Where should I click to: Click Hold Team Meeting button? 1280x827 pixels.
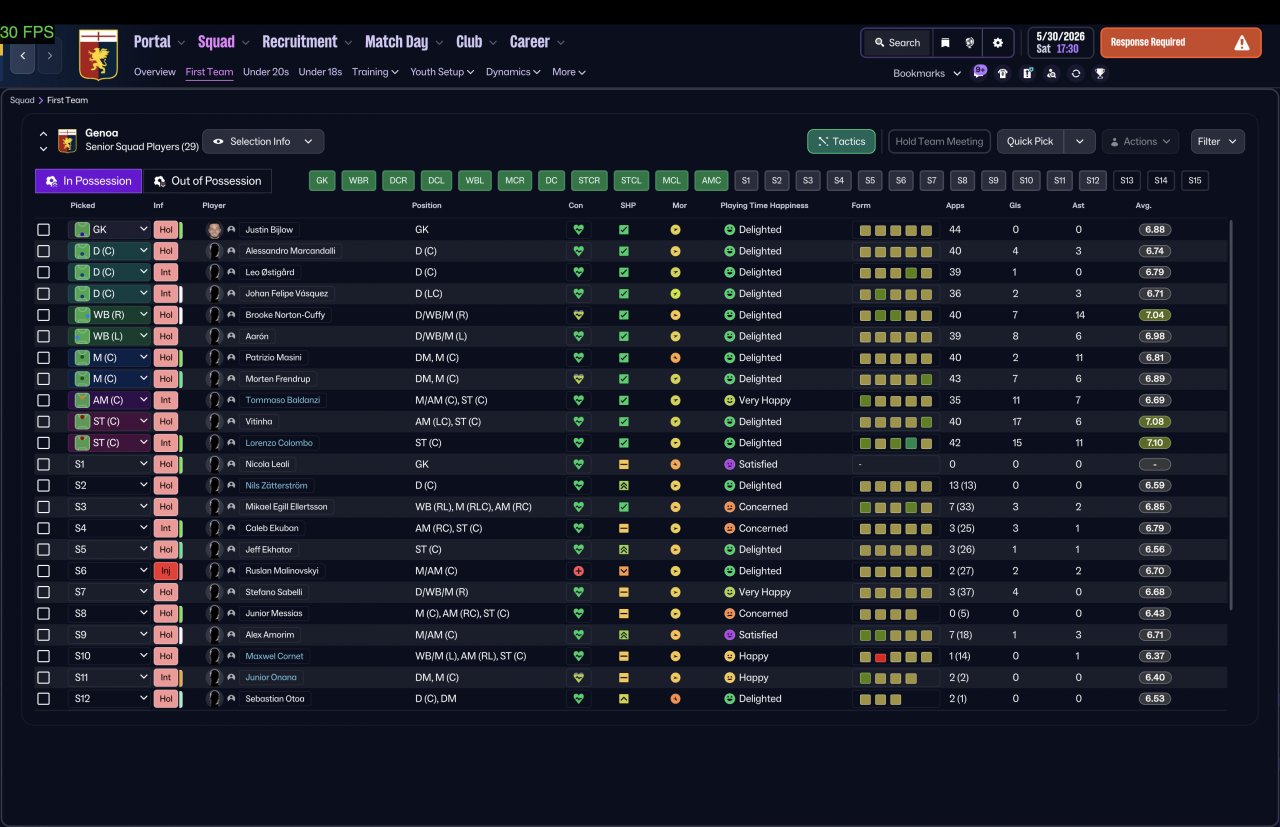[x=939, y=141]
